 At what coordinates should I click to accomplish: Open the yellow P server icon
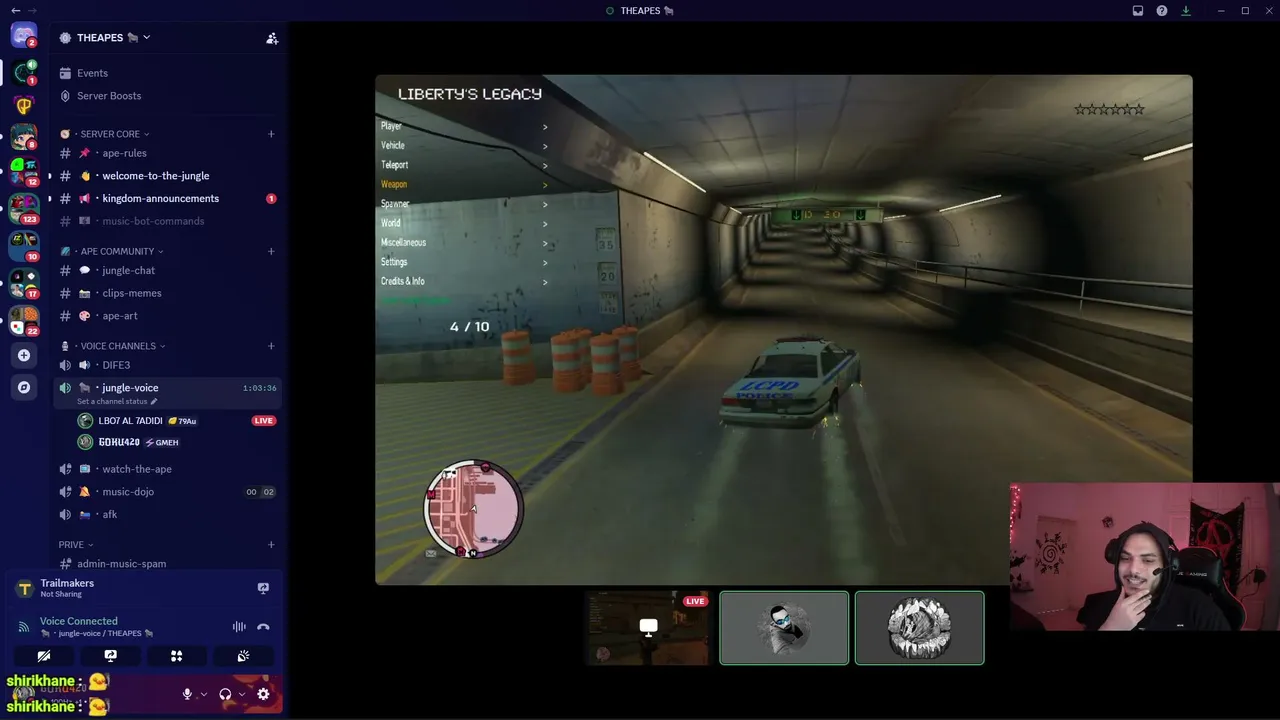tap(24, 105)
